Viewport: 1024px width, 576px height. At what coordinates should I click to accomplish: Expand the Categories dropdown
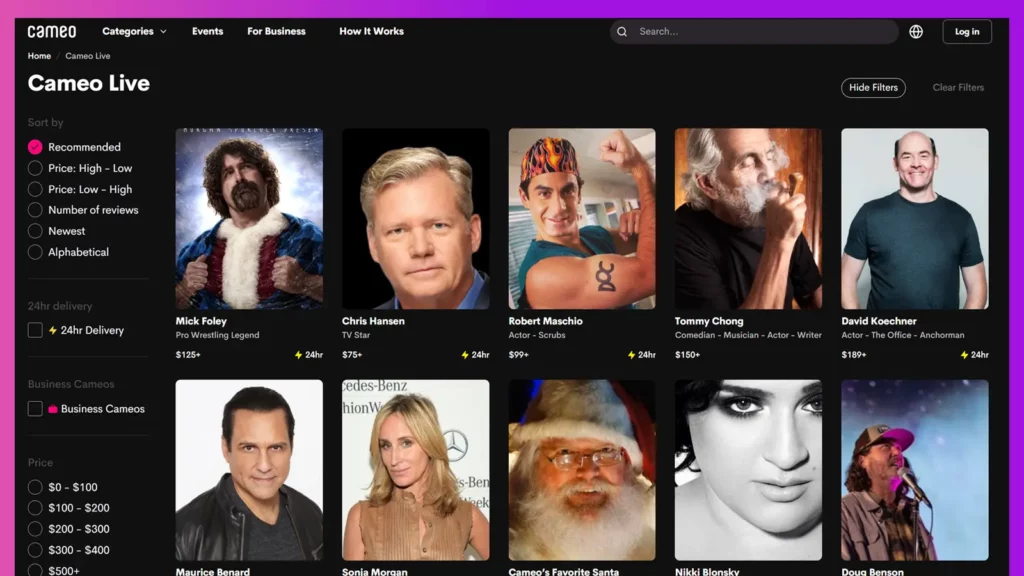134,31
